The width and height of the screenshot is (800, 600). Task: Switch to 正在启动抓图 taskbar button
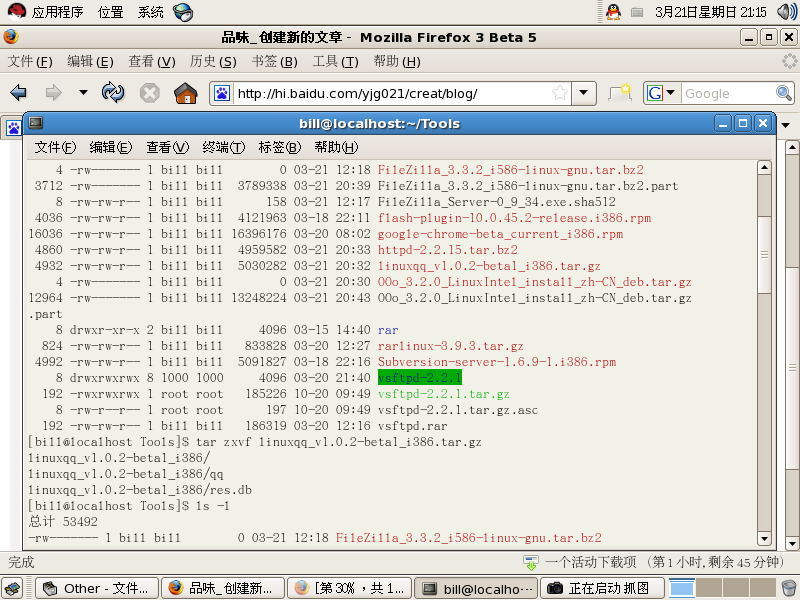(602, 588)
